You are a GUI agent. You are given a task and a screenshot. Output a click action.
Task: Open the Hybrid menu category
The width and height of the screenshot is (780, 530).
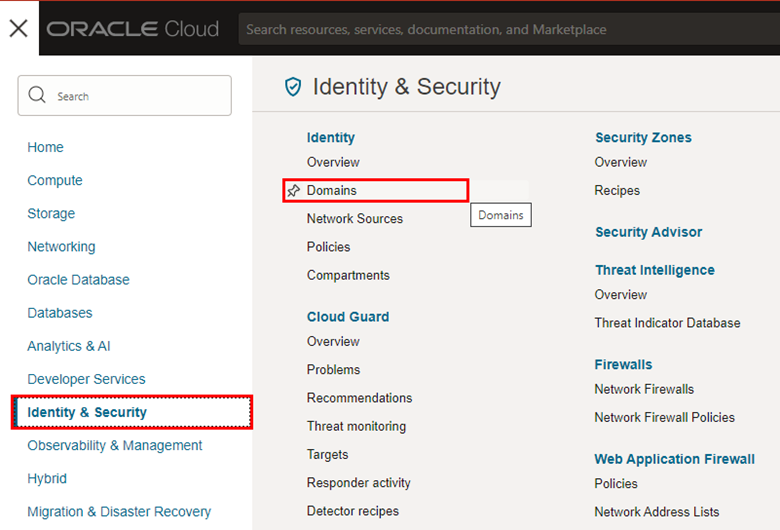coord(47,479)
